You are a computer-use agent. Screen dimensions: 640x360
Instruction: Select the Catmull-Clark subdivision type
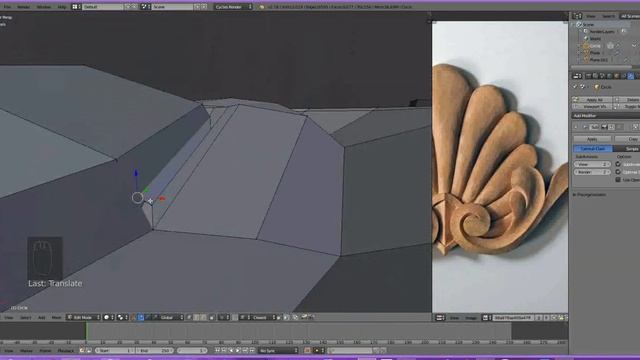pos(593,149)
